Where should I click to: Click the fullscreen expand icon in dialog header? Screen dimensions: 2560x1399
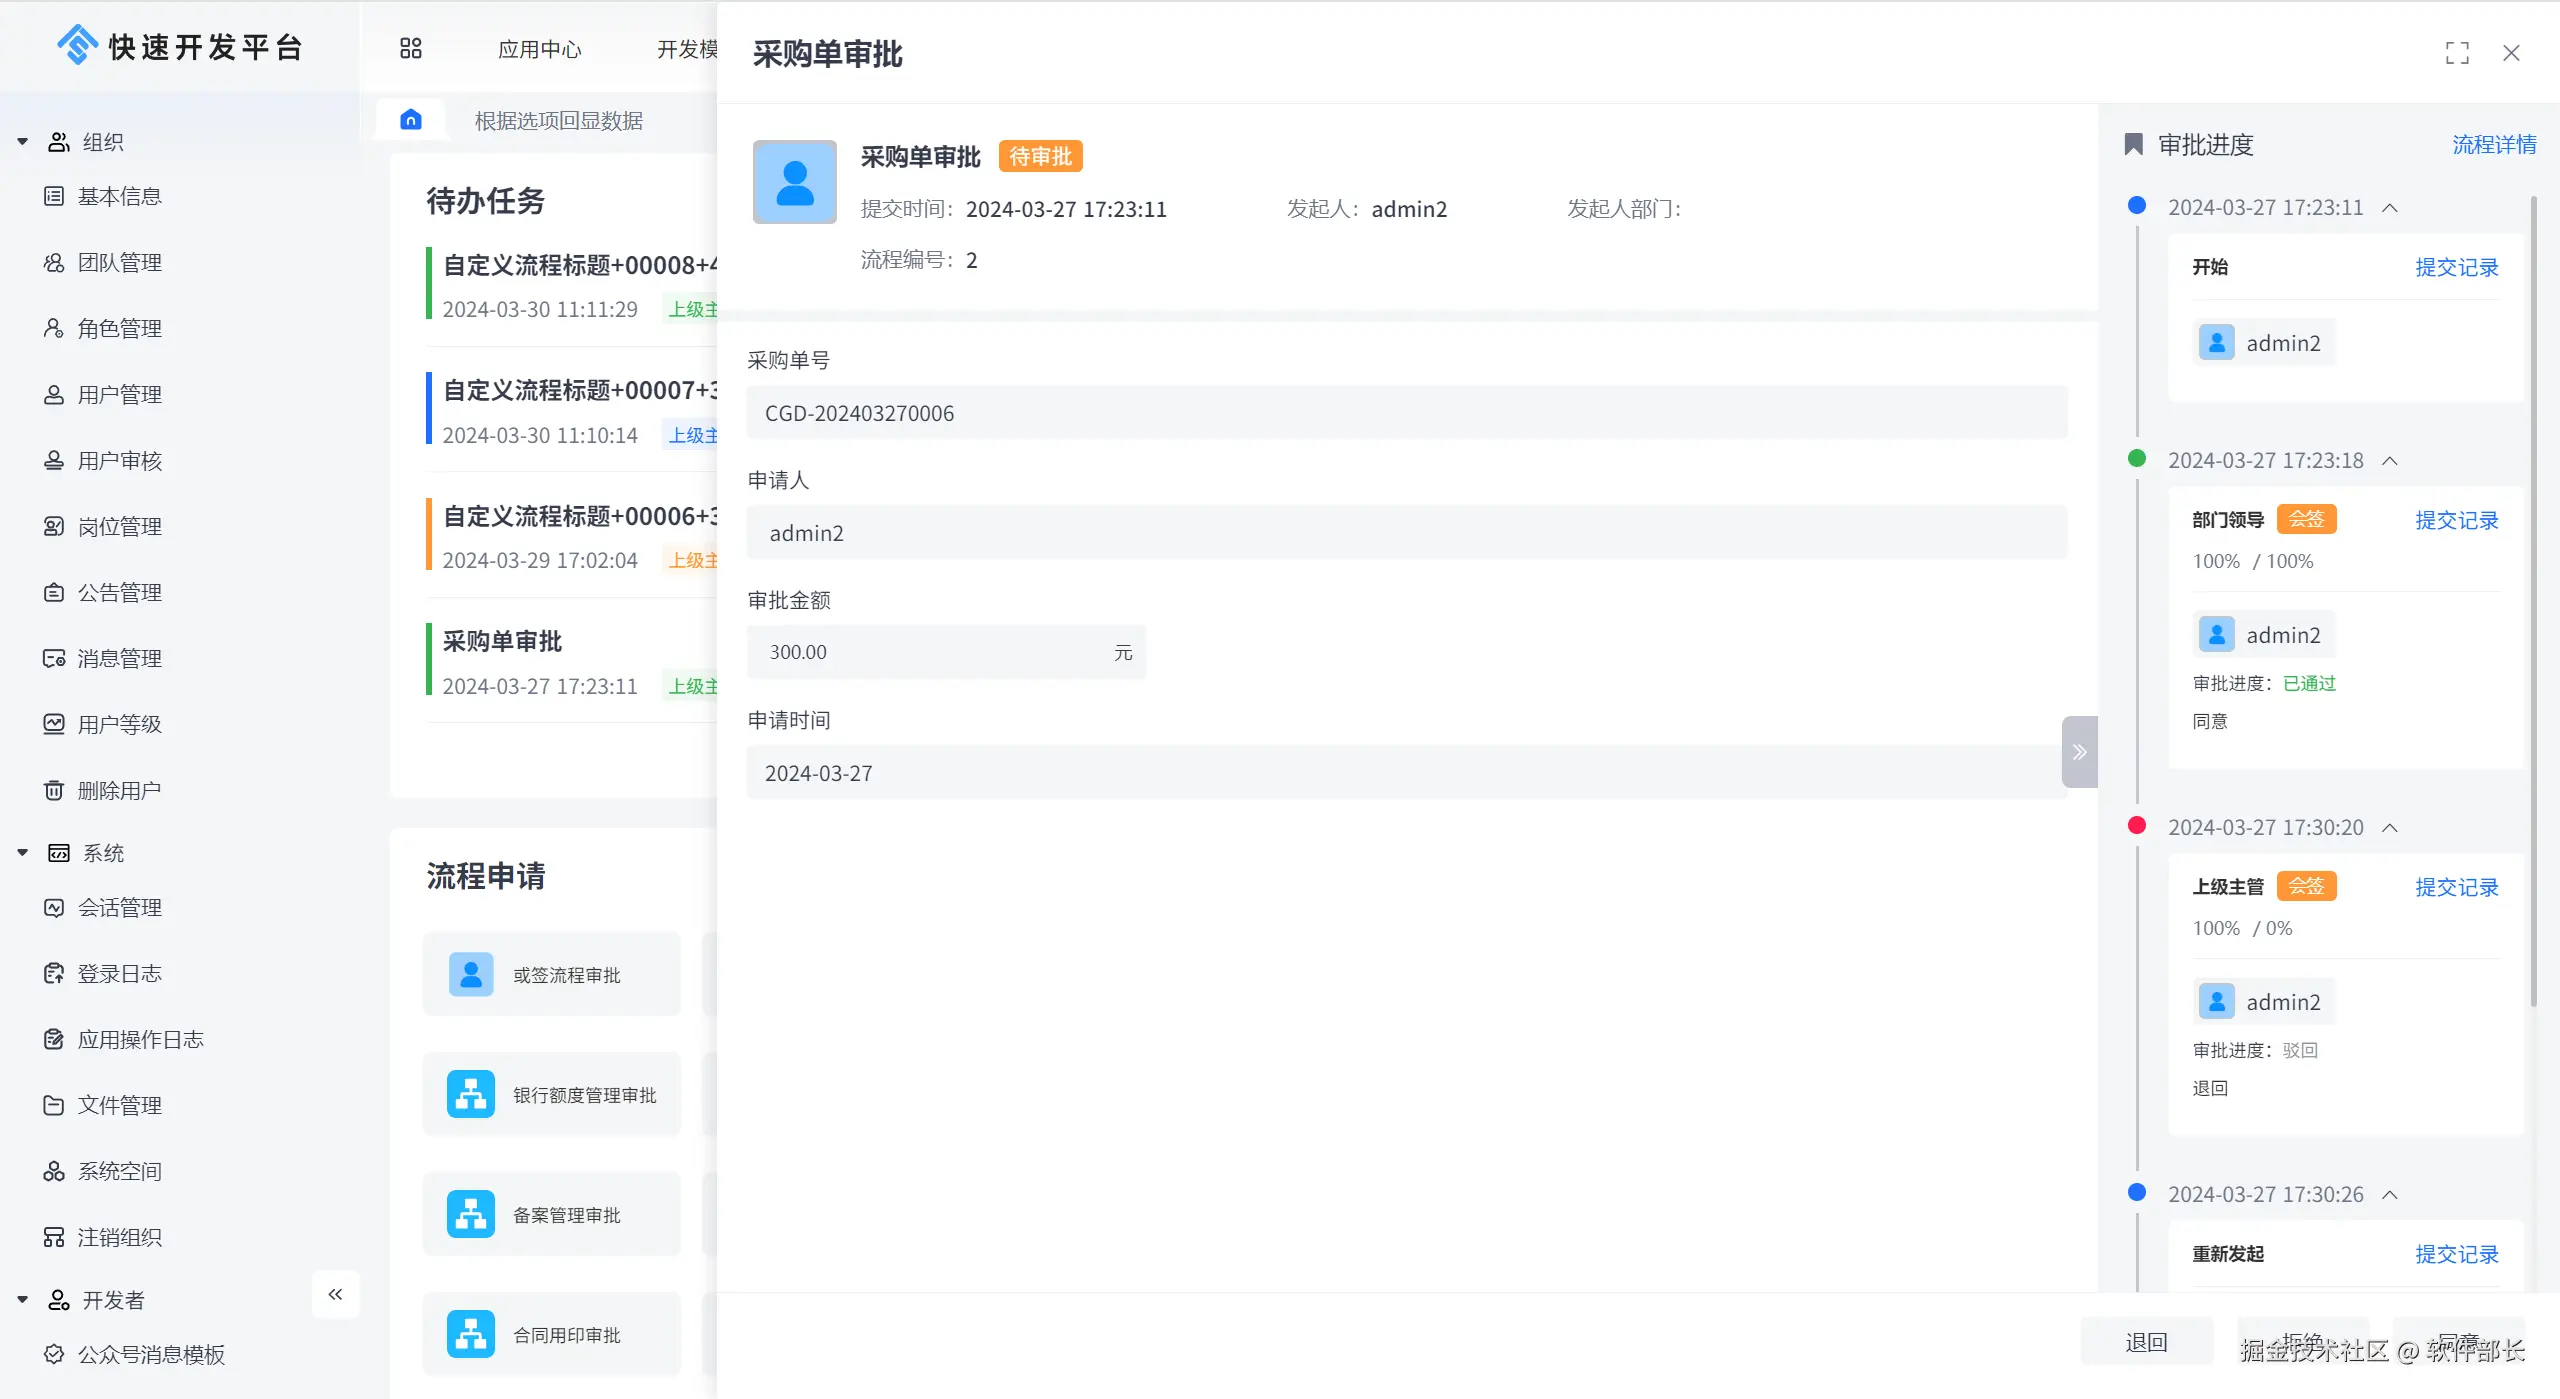coord(2457,53)
